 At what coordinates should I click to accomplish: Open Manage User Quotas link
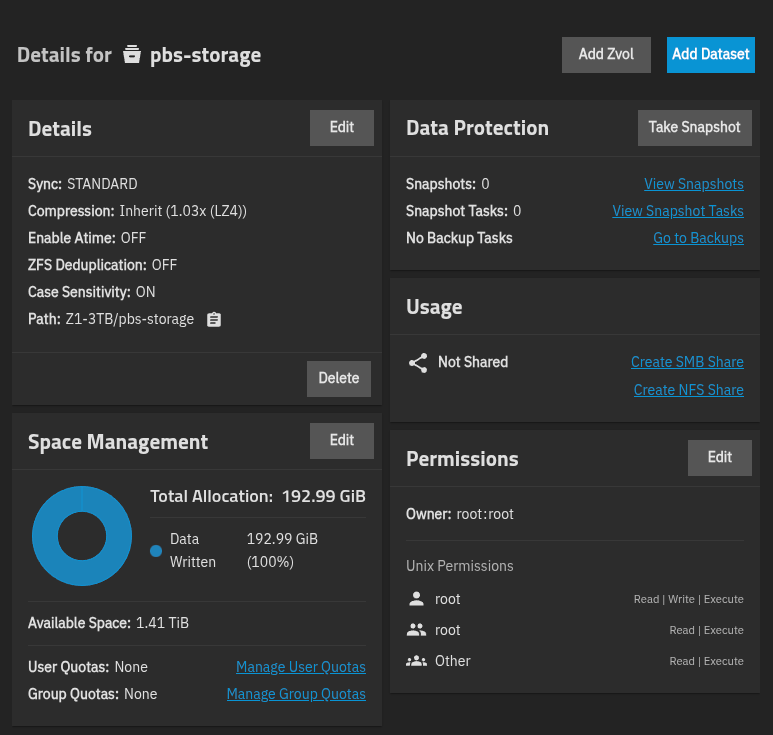point(300,667)
